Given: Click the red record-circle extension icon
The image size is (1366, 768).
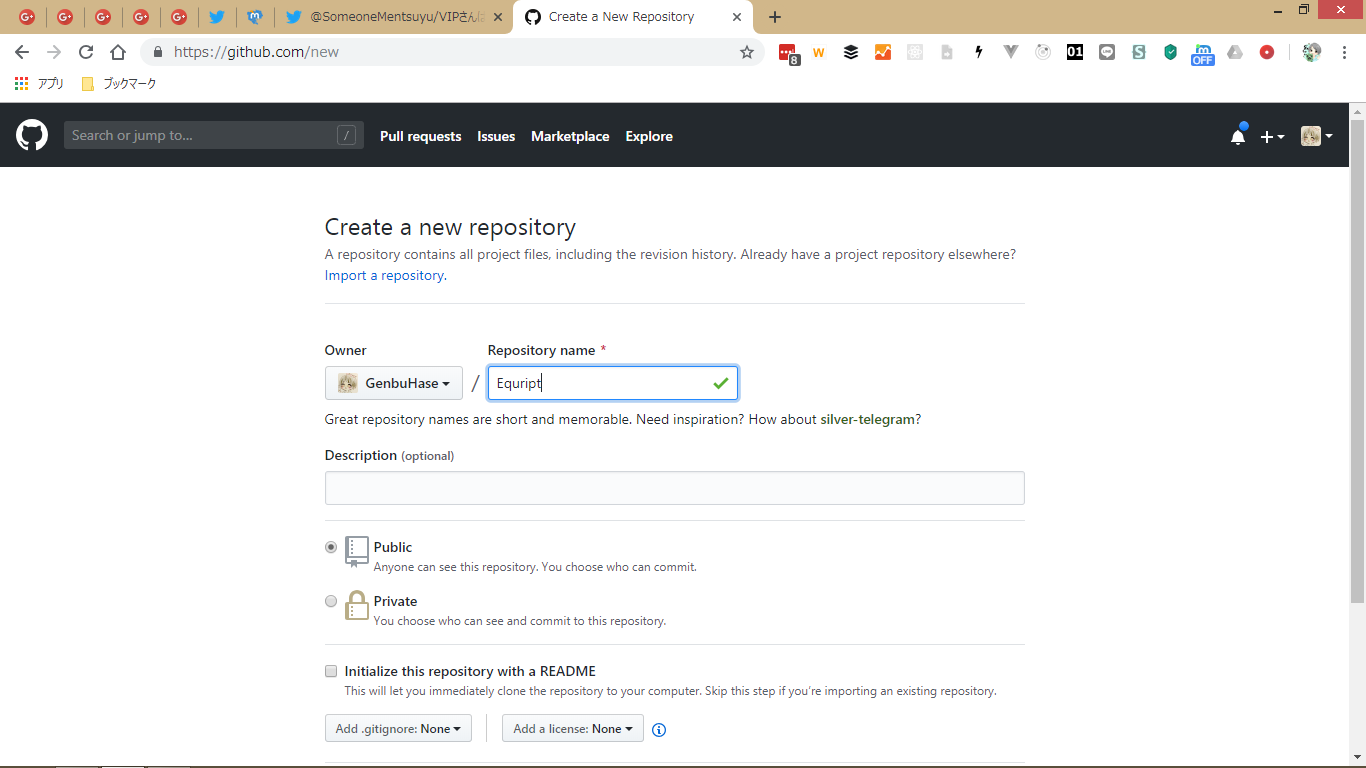Looking at the screenshot, I should click(1267, 52).
